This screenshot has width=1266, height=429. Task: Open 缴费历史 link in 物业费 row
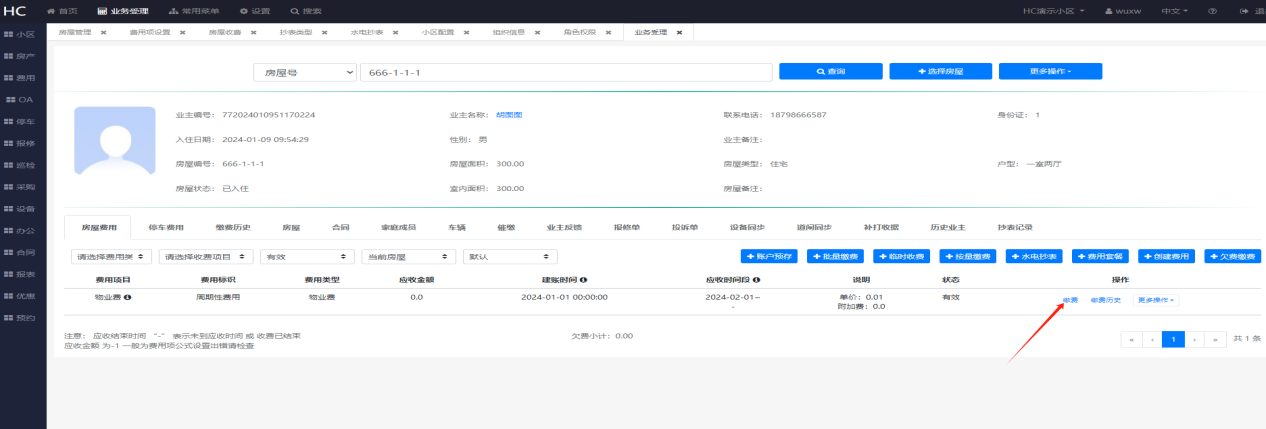(x=1105, y=300)
